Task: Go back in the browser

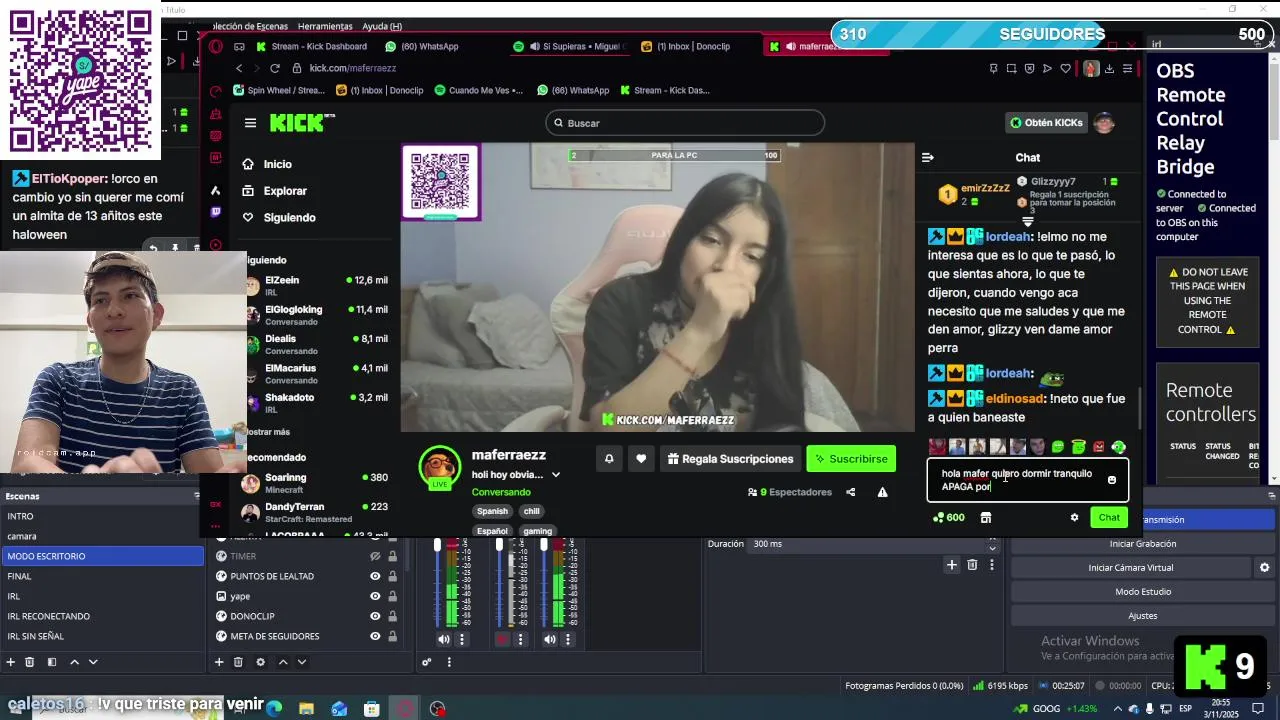Action: click(x=239, y=68)
